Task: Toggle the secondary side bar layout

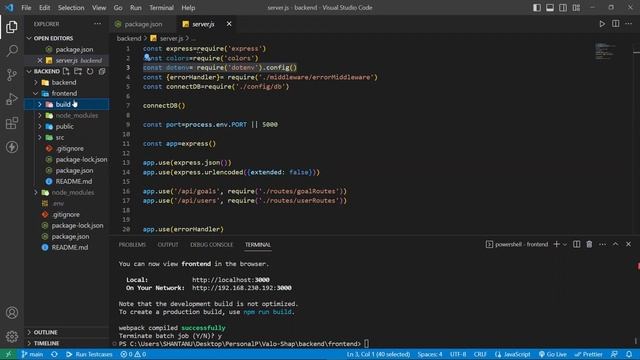Action: coord(563,8)
